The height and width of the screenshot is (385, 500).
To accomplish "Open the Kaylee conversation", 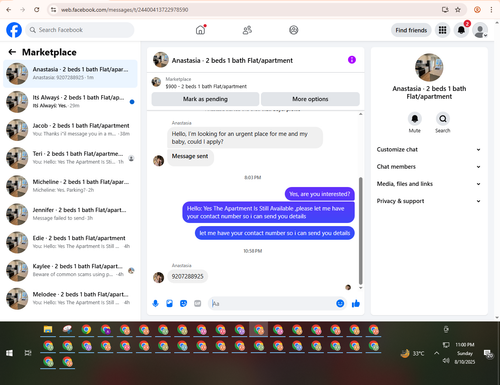I will [x=70, y=270].
